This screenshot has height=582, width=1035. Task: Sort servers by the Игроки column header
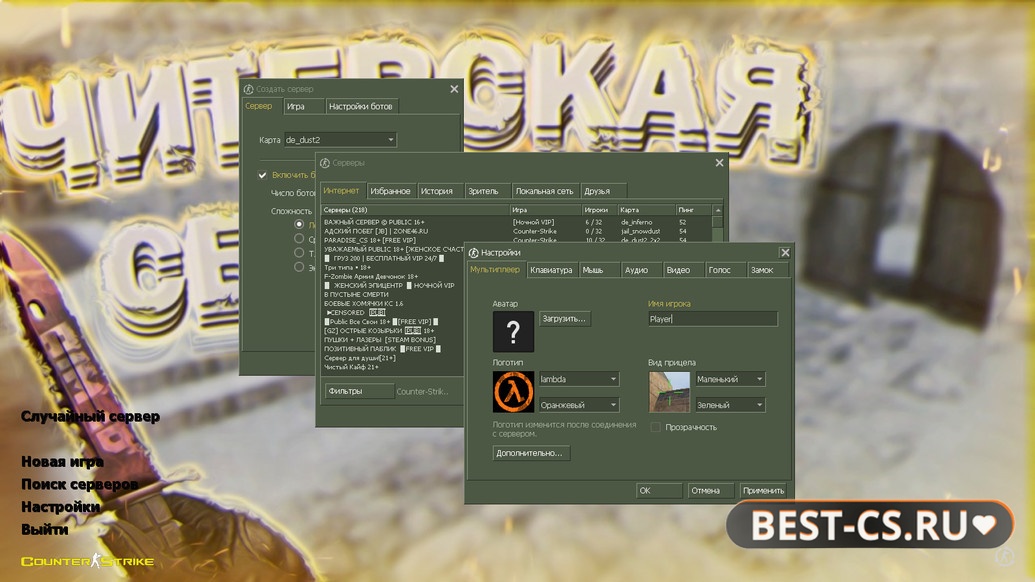point(599,210)
